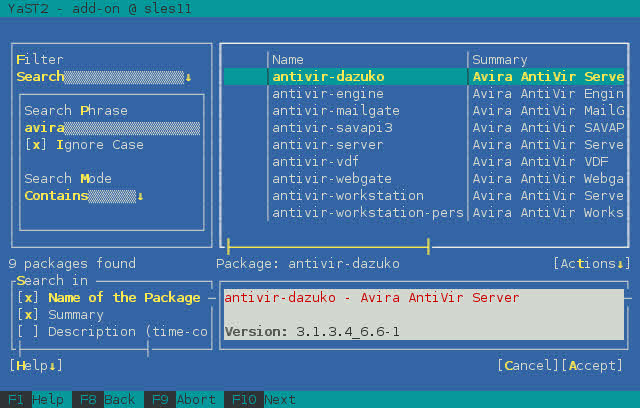Select the antivir-savapi3 package row

click(424, 128)
